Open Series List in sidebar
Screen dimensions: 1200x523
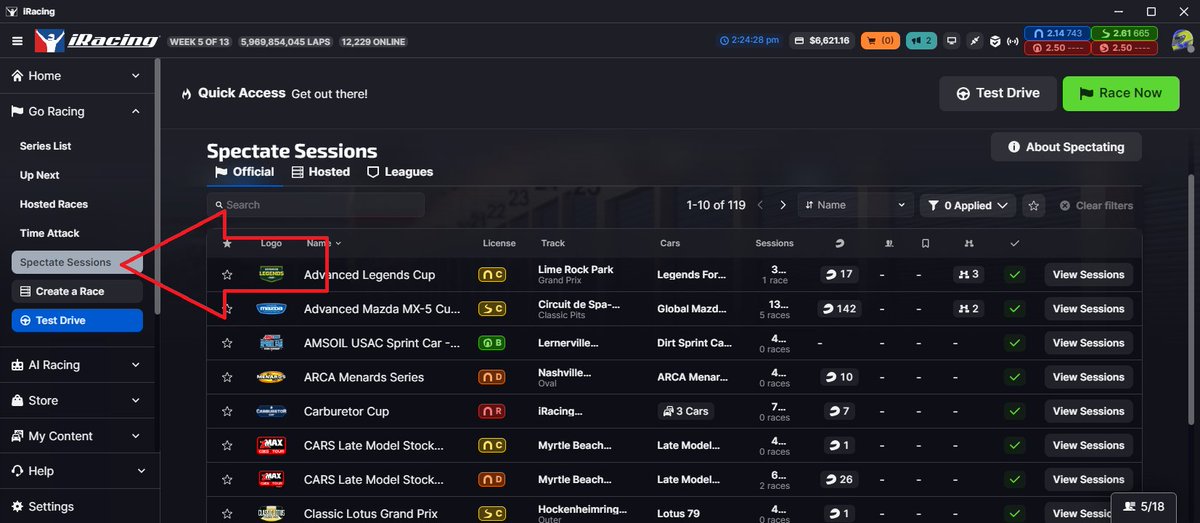(46, 146)
